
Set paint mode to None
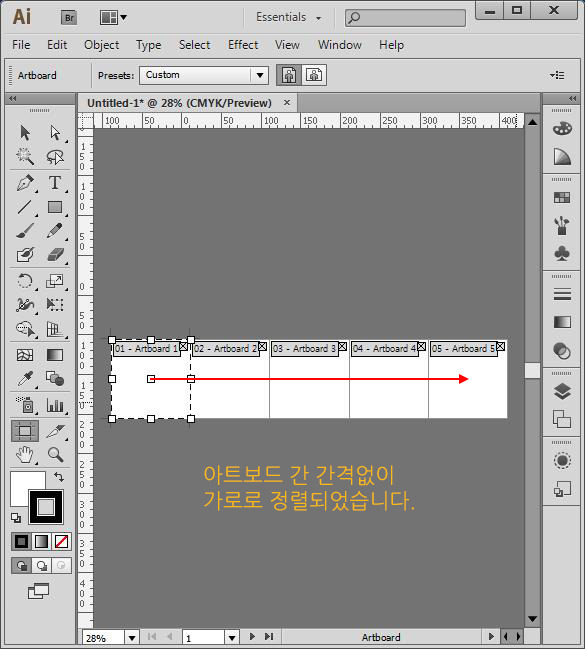pyautogui.click(x=61, y=541)
